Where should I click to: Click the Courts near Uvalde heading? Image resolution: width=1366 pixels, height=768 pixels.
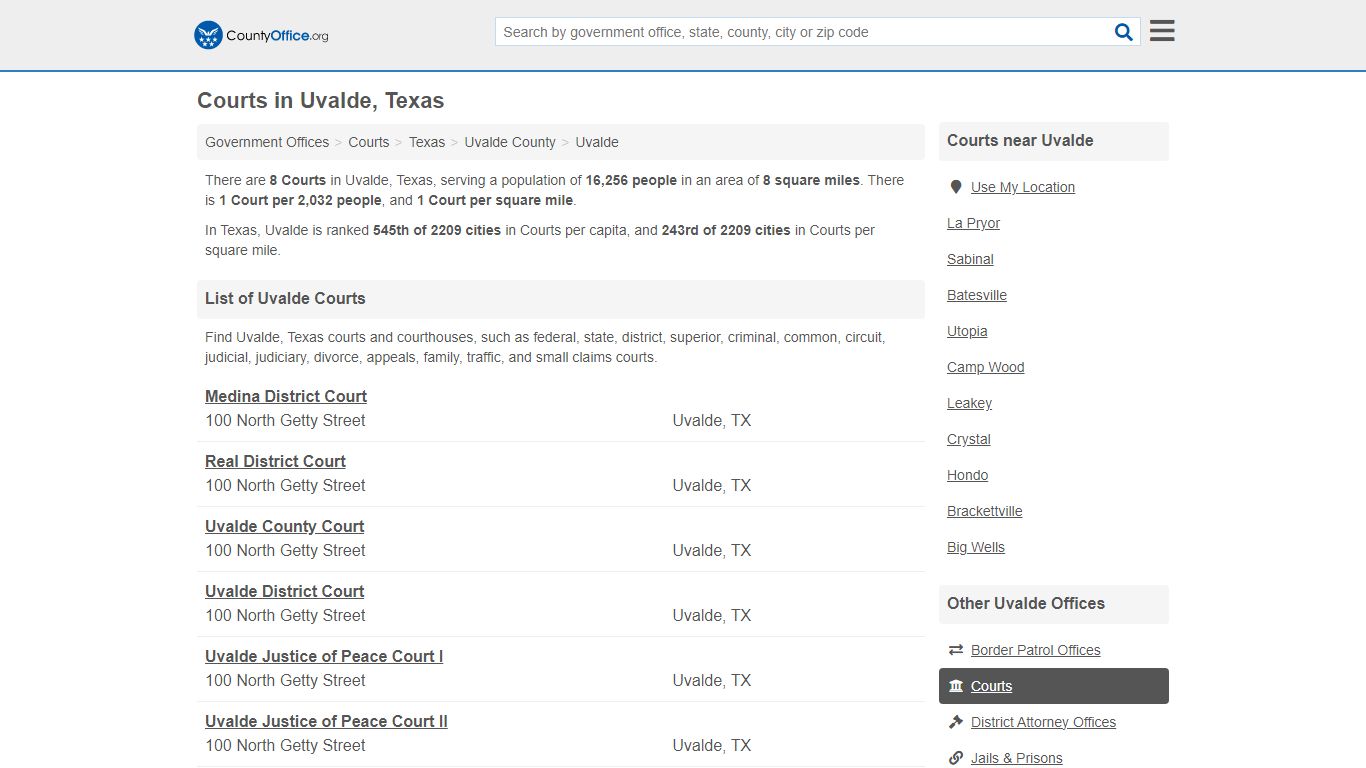coord(1020,140)
